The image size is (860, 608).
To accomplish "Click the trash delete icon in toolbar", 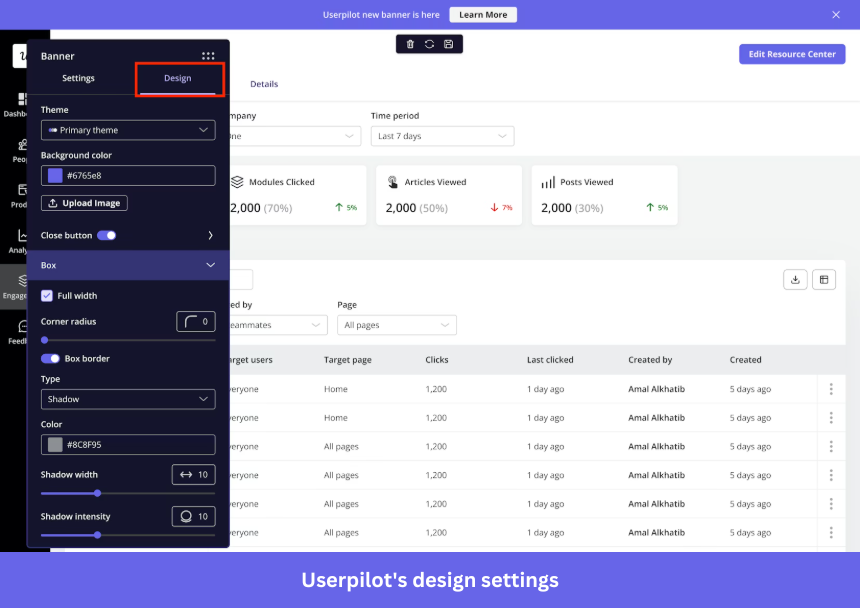I will tap(410, 44).
